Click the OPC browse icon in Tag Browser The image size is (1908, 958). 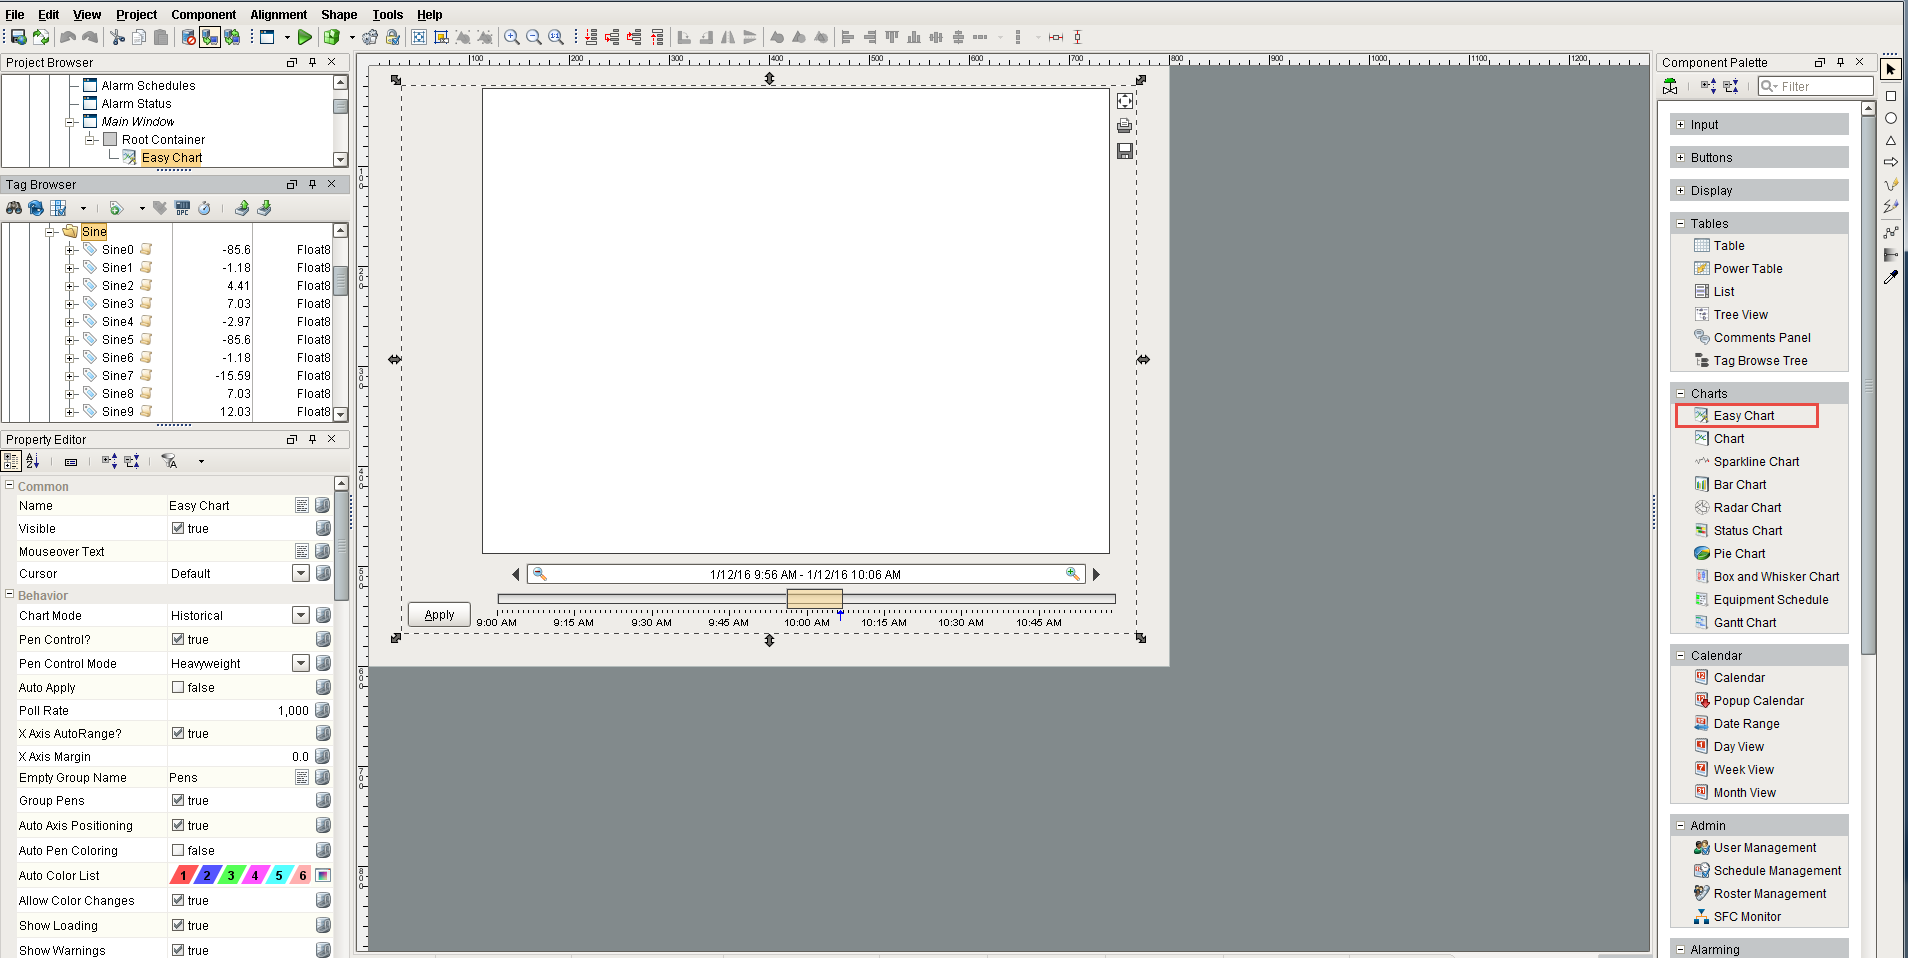(182, 208)
